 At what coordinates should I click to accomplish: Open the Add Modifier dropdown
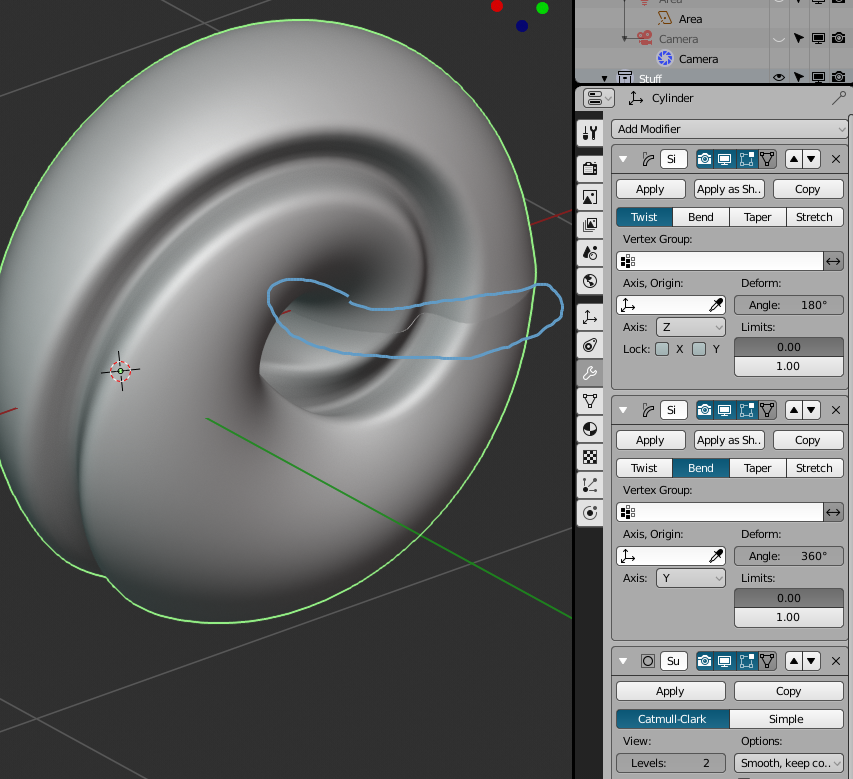click(x=730, y=129)
